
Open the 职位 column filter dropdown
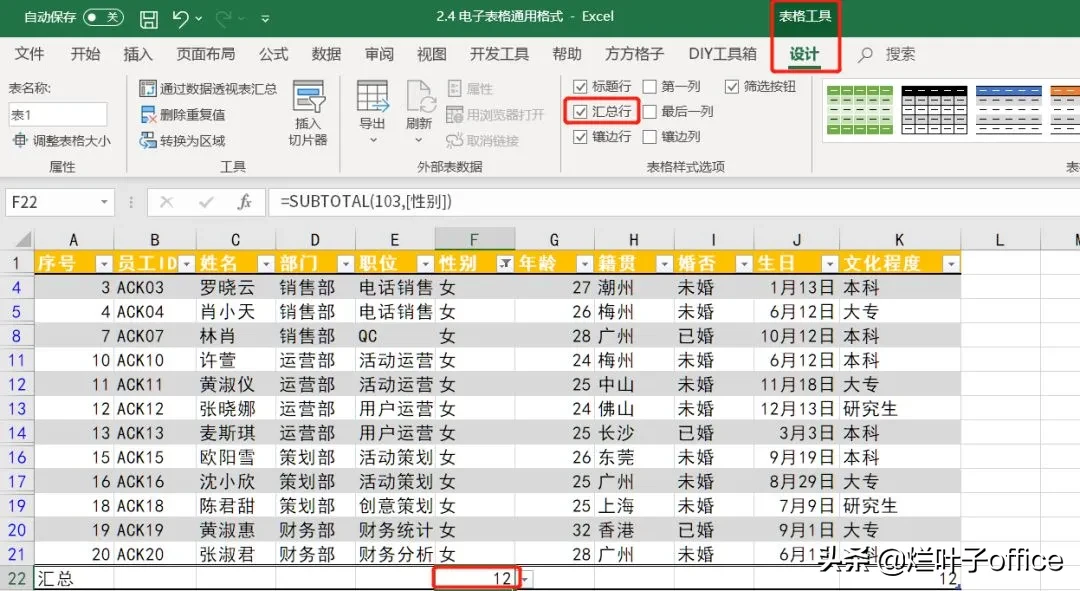point(426,264)
